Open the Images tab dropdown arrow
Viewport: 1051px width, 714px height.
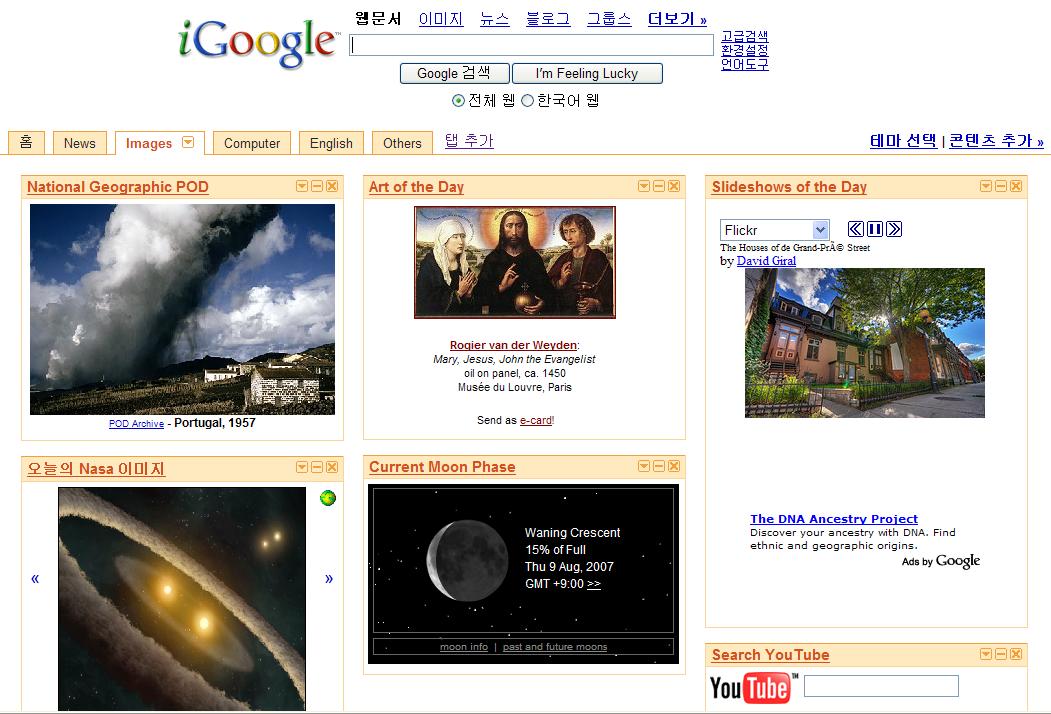188,142
